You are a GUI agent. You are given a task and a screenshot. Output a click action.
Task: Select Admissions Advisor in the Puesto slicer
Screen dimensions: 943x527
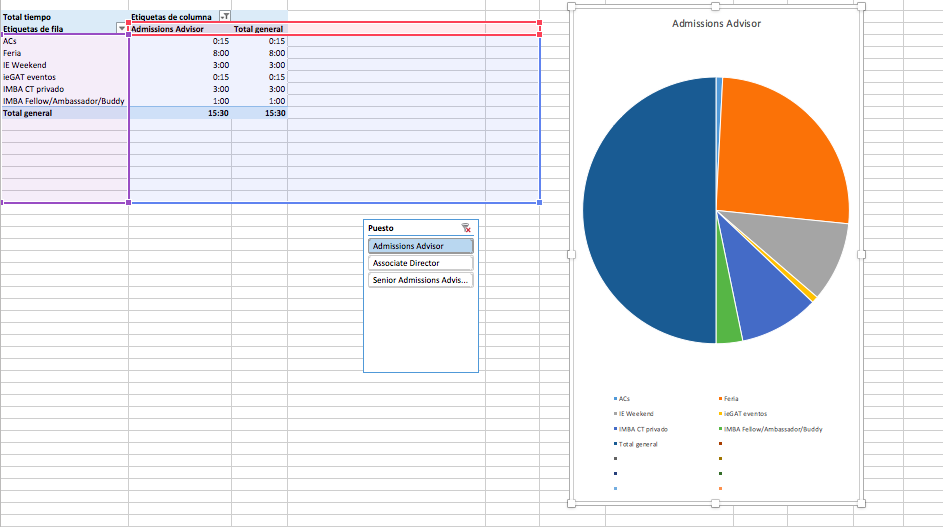[420, 246]
